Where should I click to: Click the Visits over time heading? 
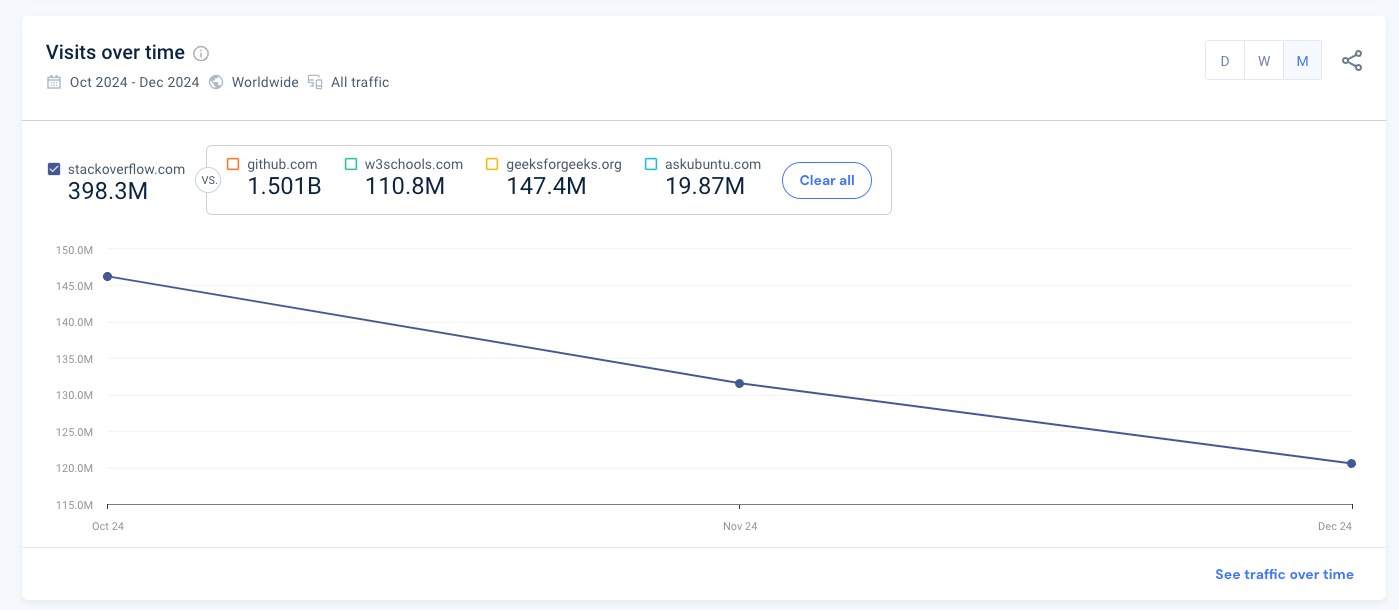click(115, 52)
